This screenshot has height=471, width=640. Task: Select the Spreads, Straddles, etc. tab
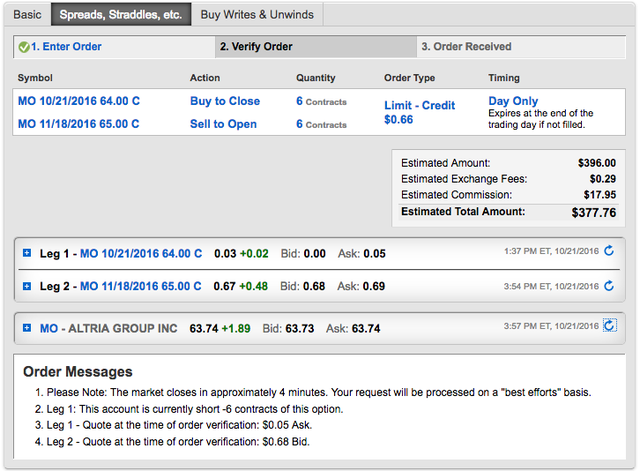[x=120, y=15]
